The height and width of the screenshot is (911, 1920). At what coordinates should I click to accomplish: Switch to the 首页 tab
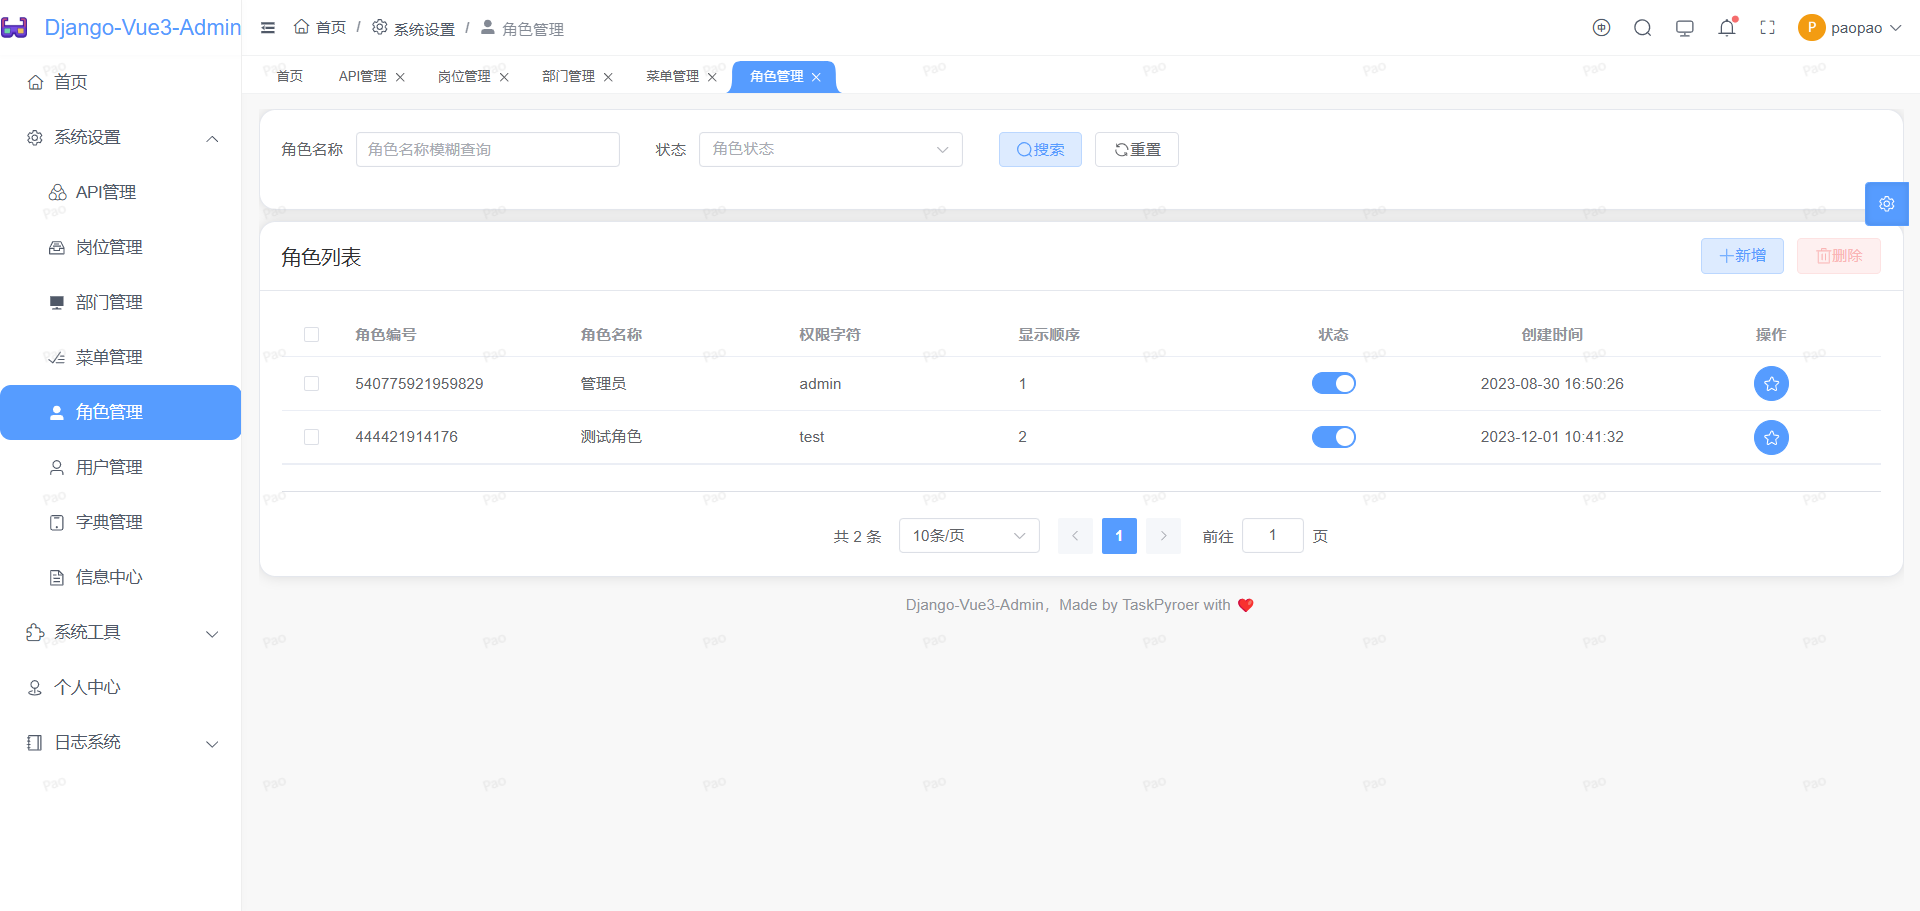[x=290, y=77]
